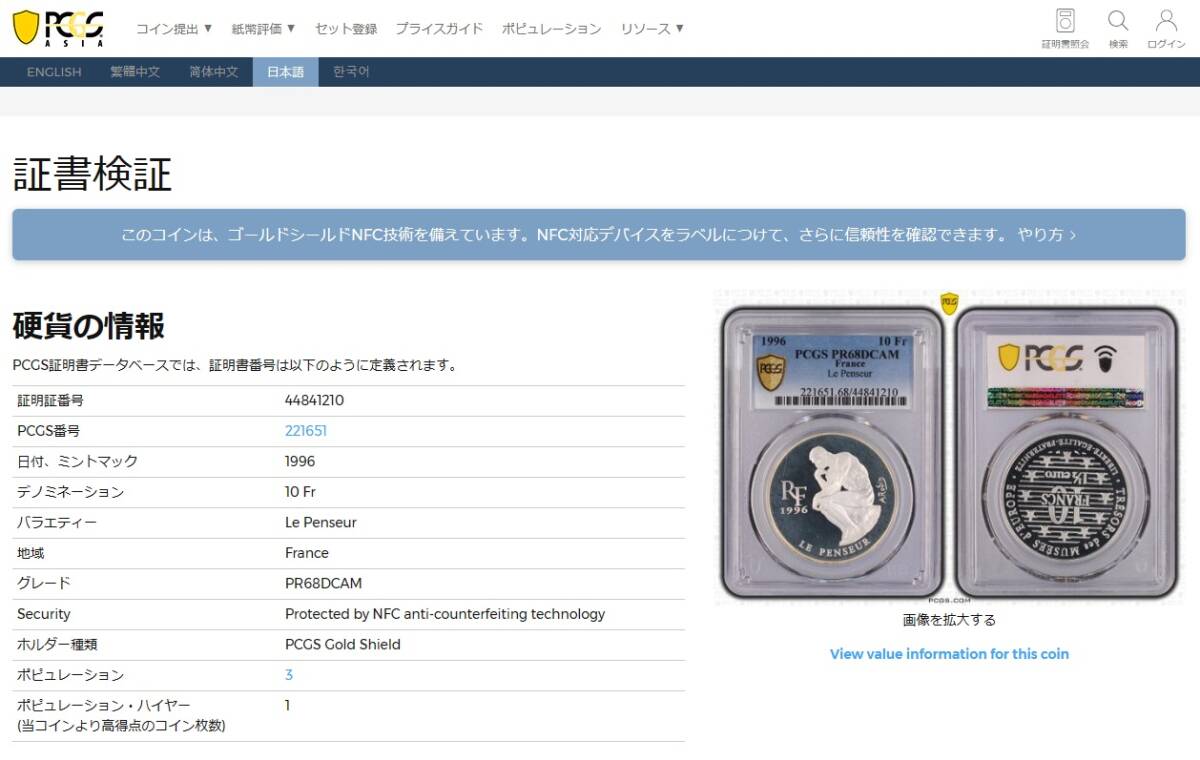
Task: Open PCGS number link 221651
Action: (306, 431)
